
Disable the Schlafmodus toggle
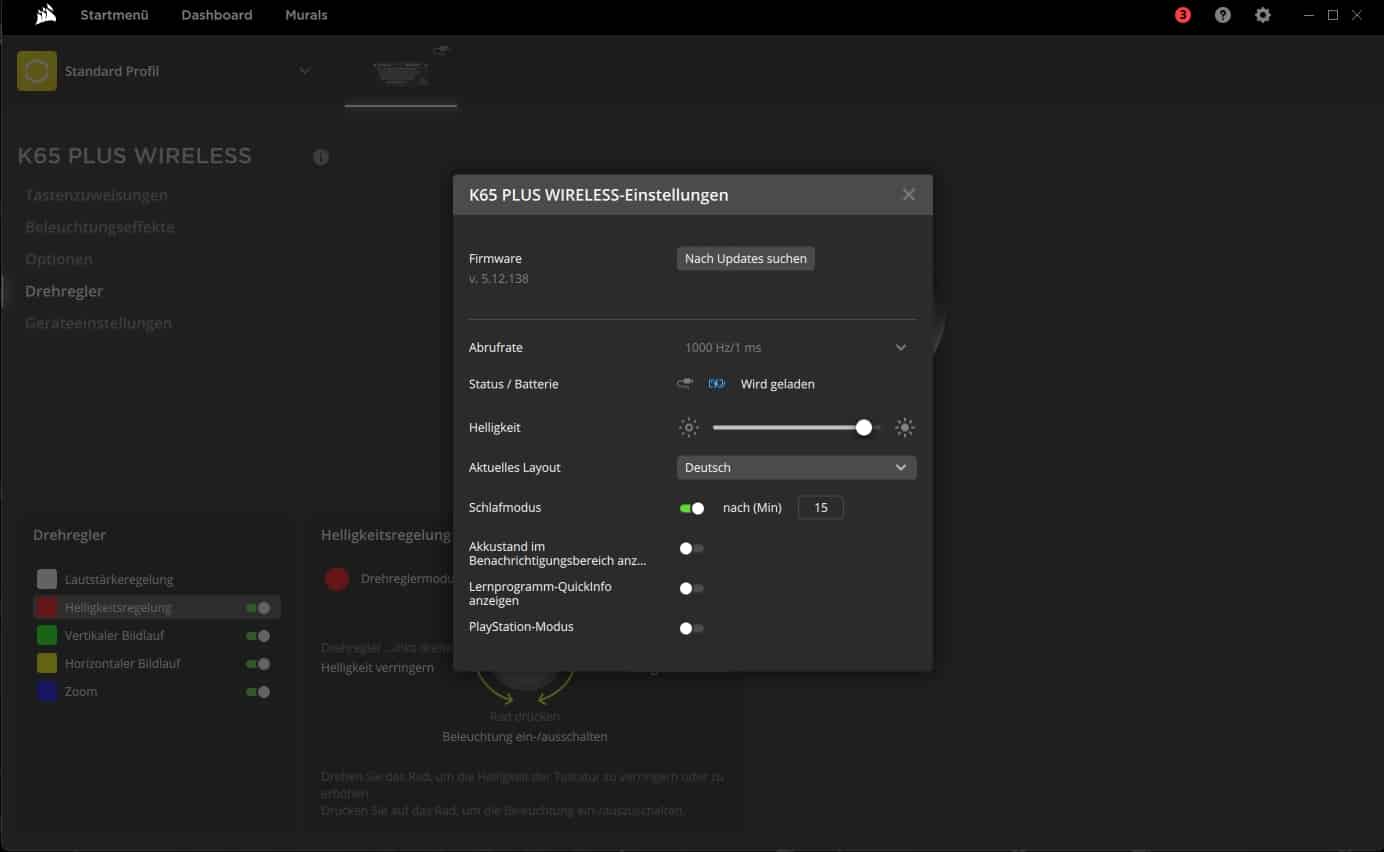pos(692,508)
